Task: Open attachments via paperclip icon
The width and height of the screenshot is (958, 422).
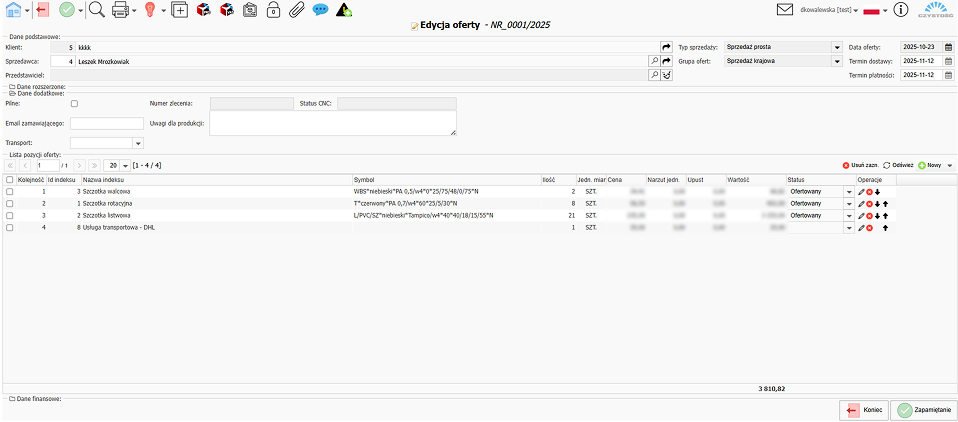Action: pos(296,9)
